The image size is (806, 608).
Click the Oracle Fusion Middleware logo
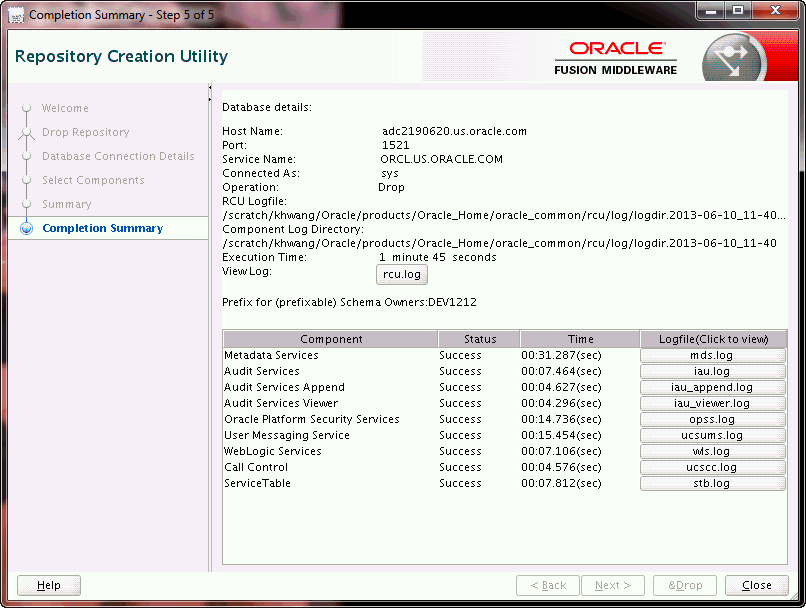pos(615,59)
